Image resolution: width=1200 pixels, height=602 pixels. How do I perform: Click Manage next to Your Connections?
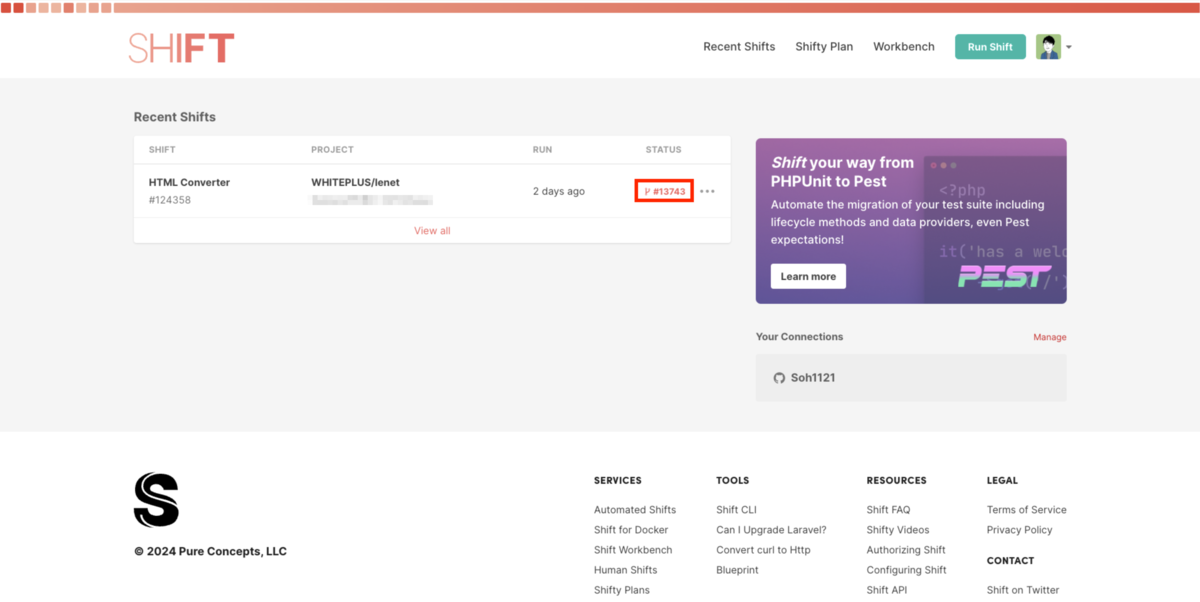(1050, 338)
